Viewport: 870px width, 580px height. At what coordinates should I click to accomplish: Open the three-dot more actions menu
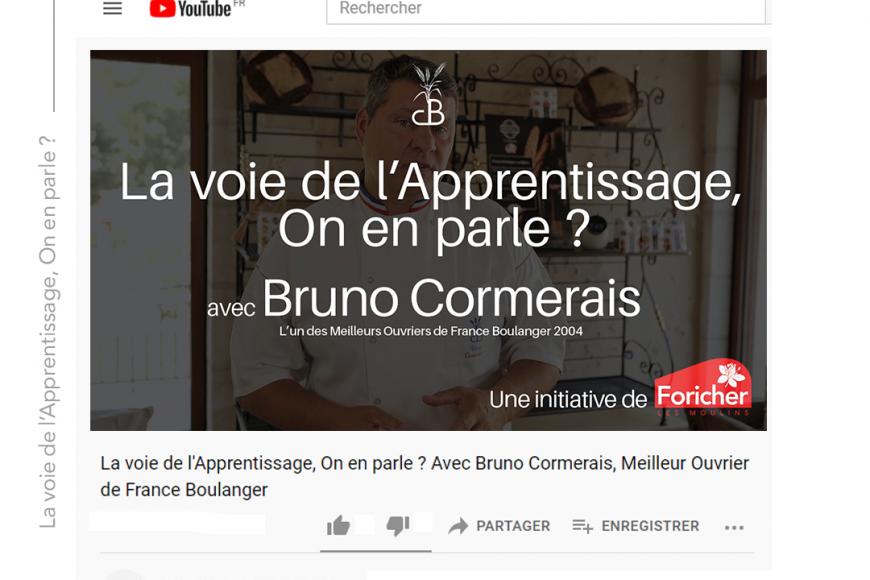[734, 527]
